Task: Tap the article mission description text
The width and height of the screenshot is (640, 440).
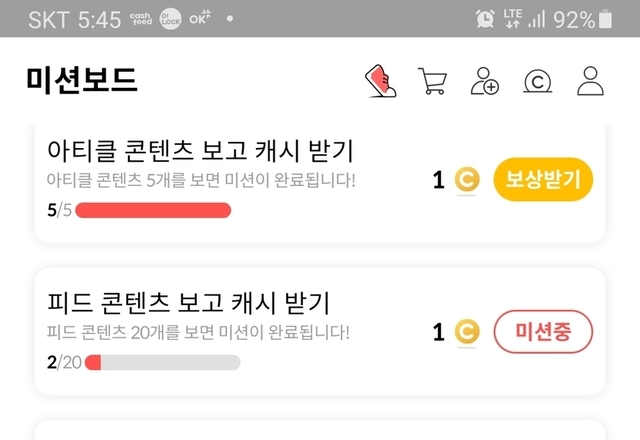Action: 201,181
